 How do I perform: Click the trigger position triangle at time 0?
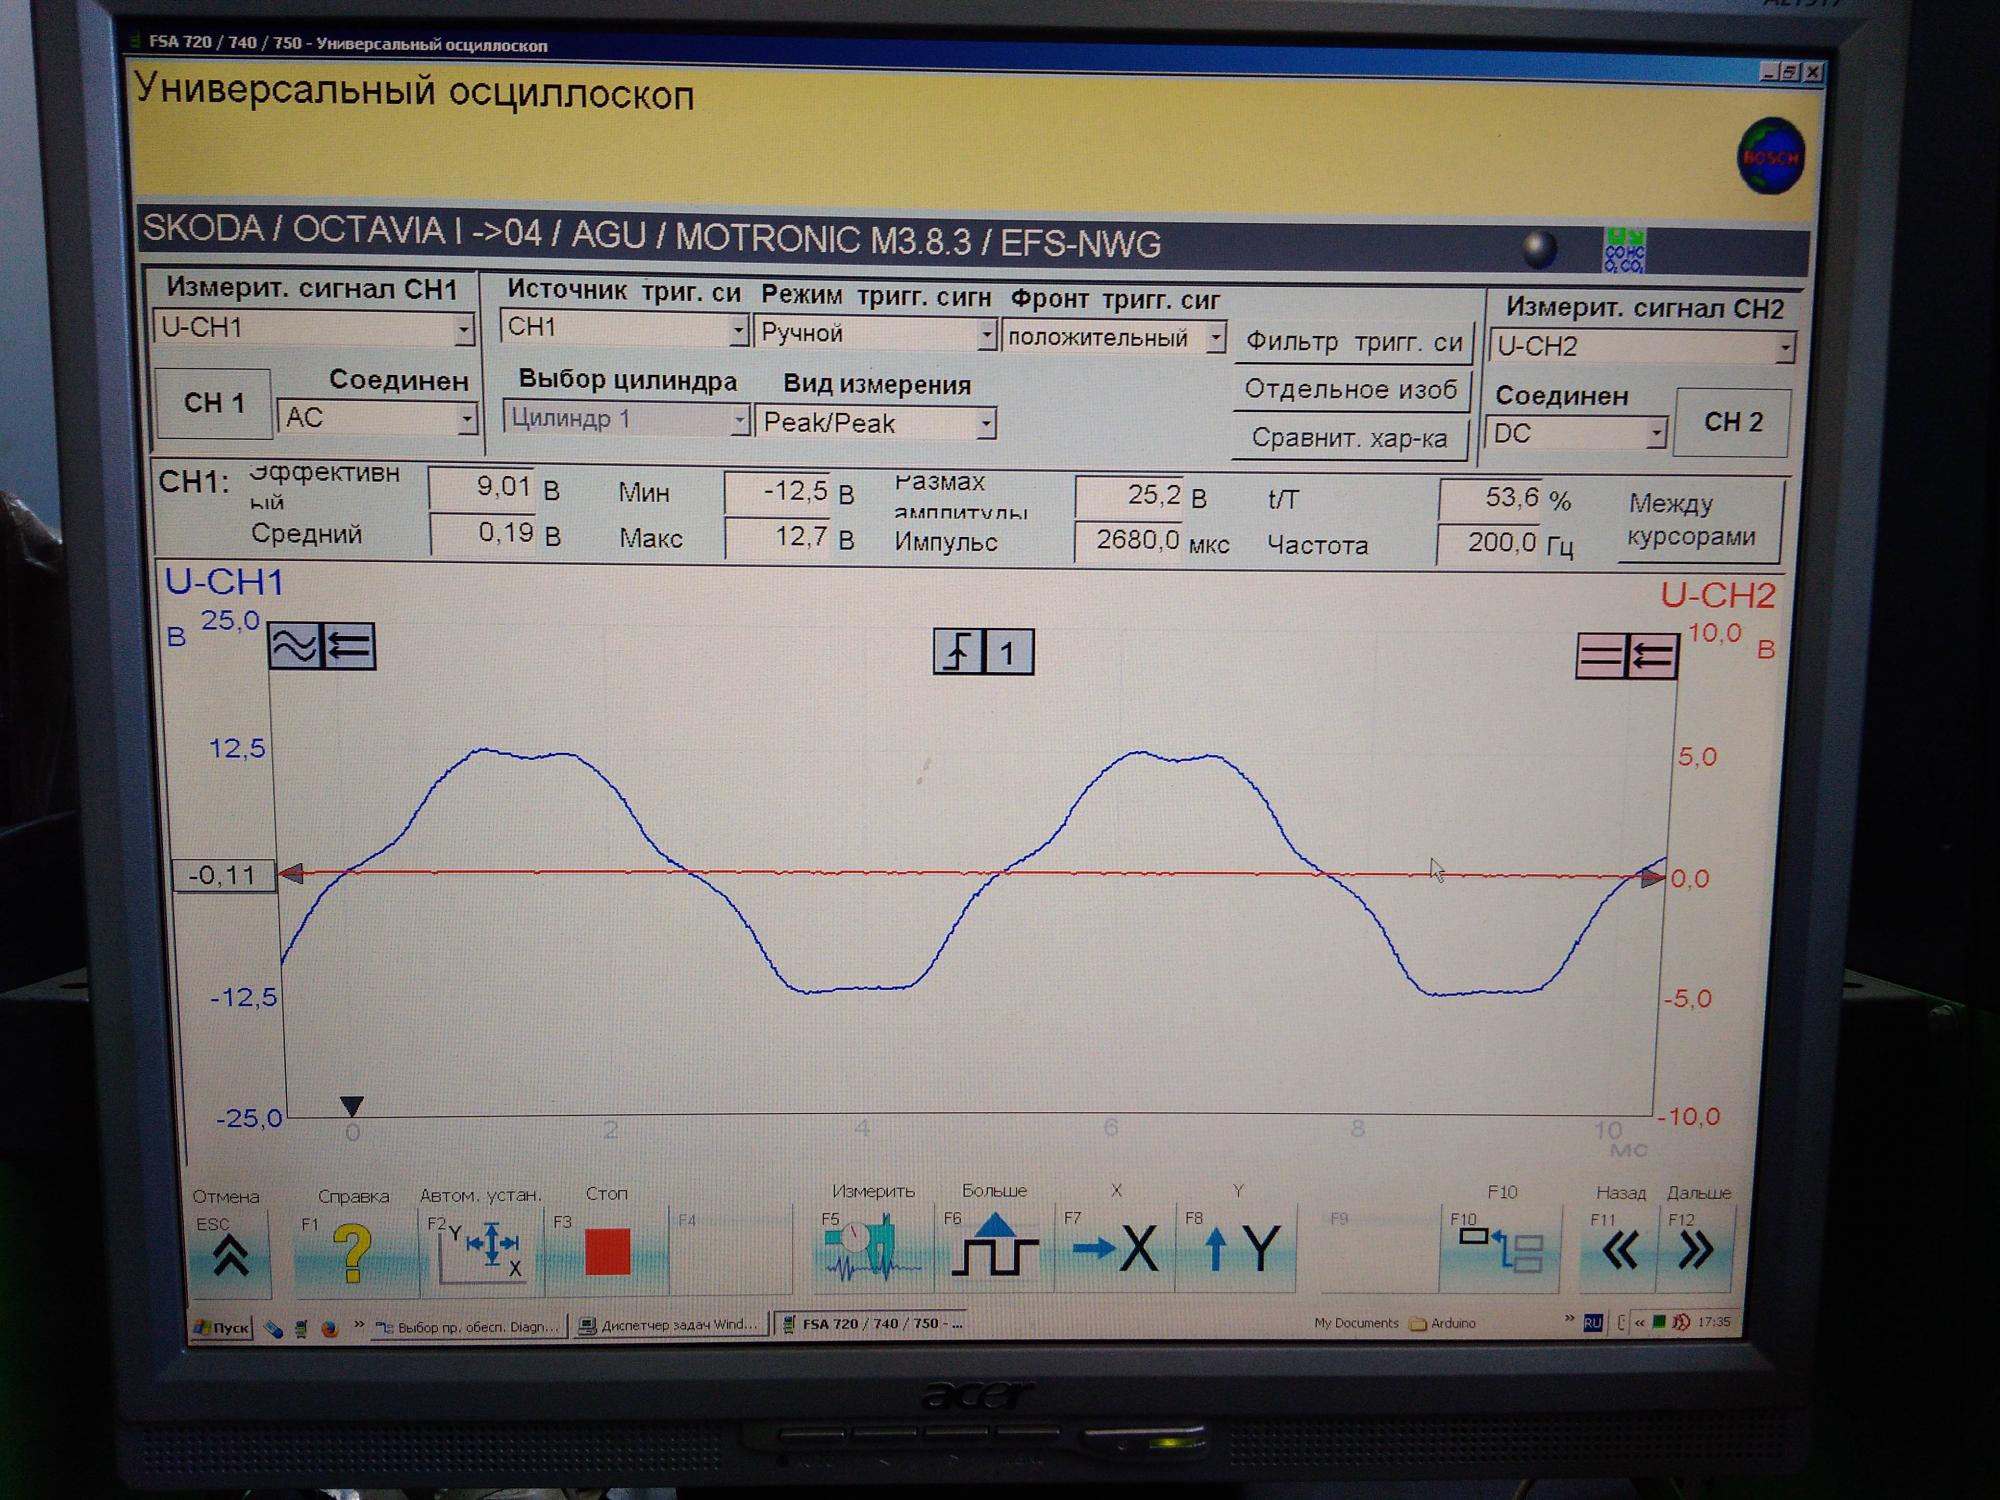click(352, 1106)
